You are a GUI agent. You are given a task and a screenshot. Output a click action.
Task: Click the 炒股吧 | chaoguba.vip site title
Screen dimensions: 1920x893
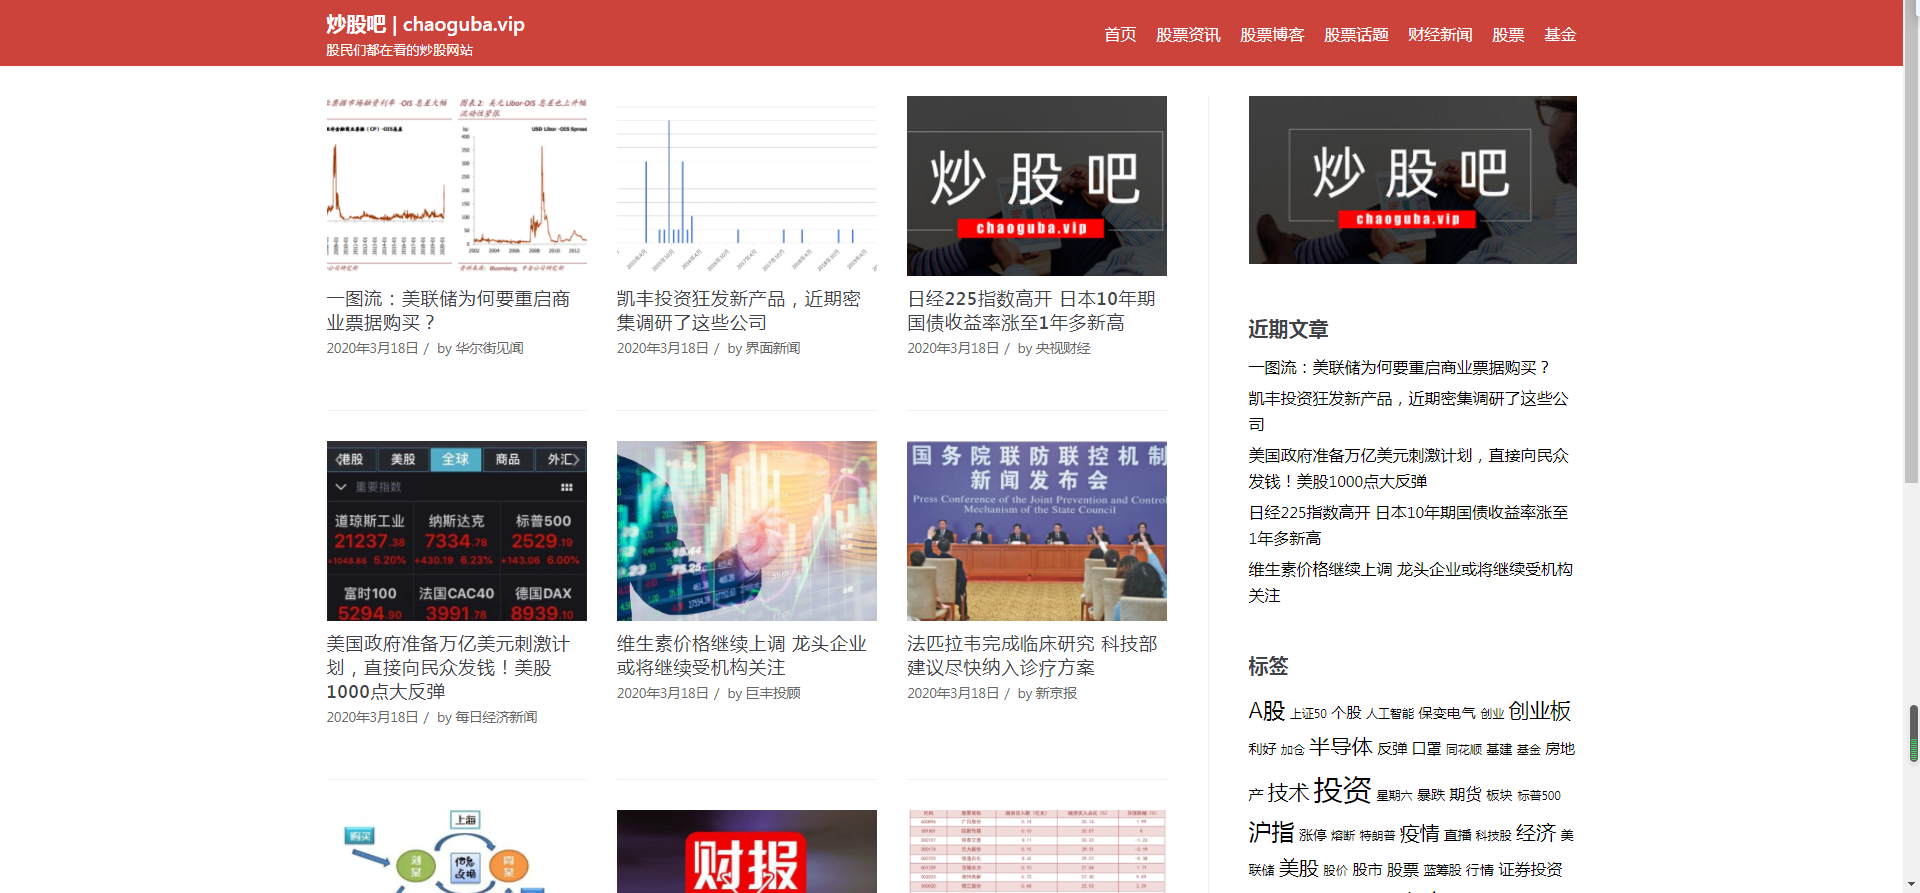tap(425, 24)
